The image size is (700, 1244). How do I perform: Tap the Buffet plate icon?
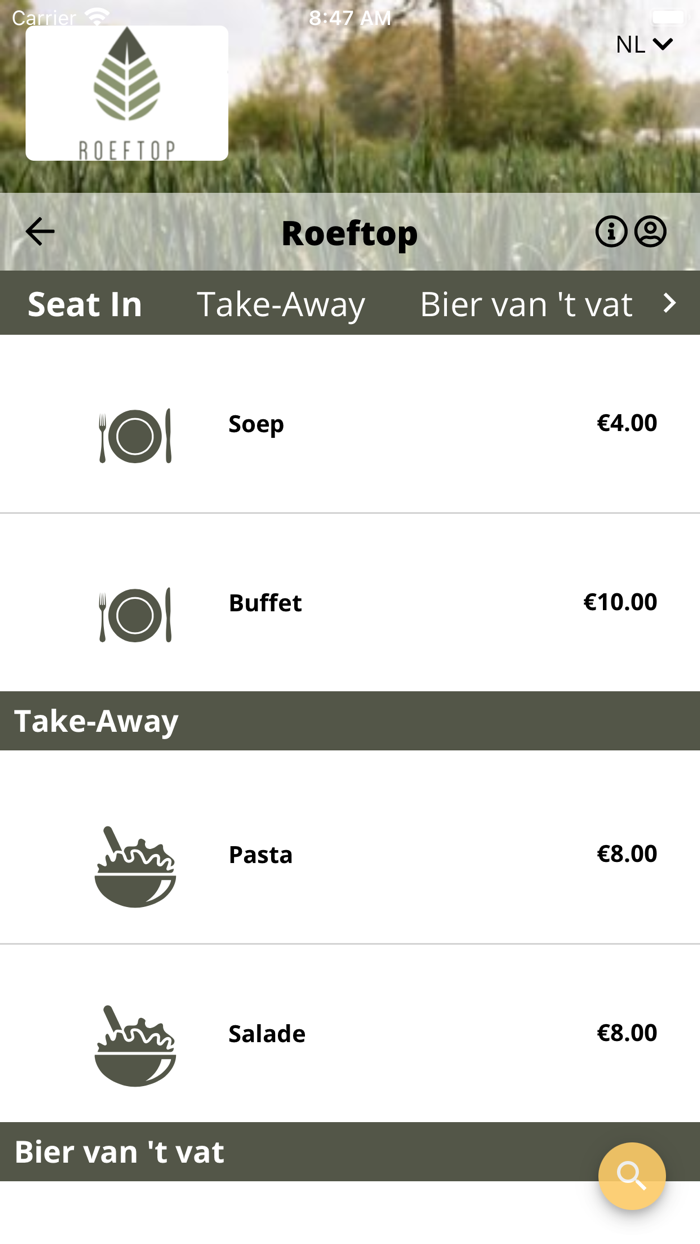(x=135, y=615)
